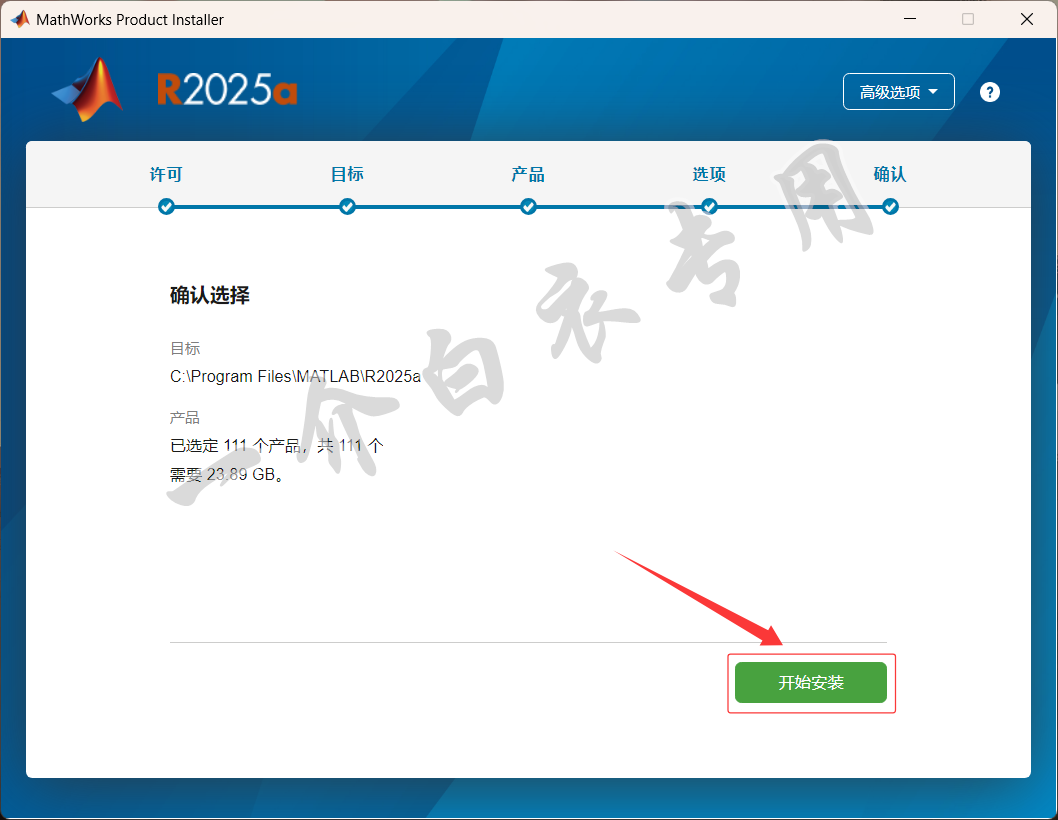The width and height of the screenshot is (1058, 820).
Task: Select the 确认 step tab
Action: point(890,174)
